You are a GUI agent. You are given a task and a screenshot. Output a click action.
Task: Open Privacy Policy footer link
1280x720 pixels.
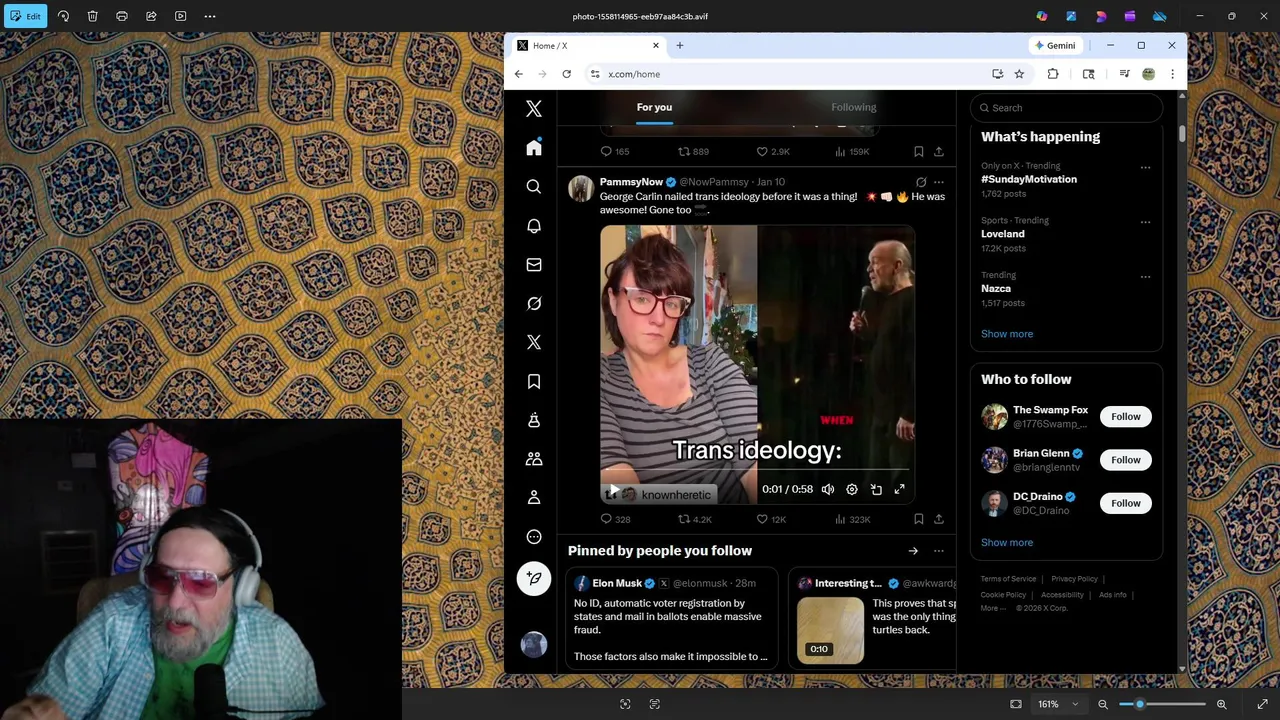coord(1074,579)
